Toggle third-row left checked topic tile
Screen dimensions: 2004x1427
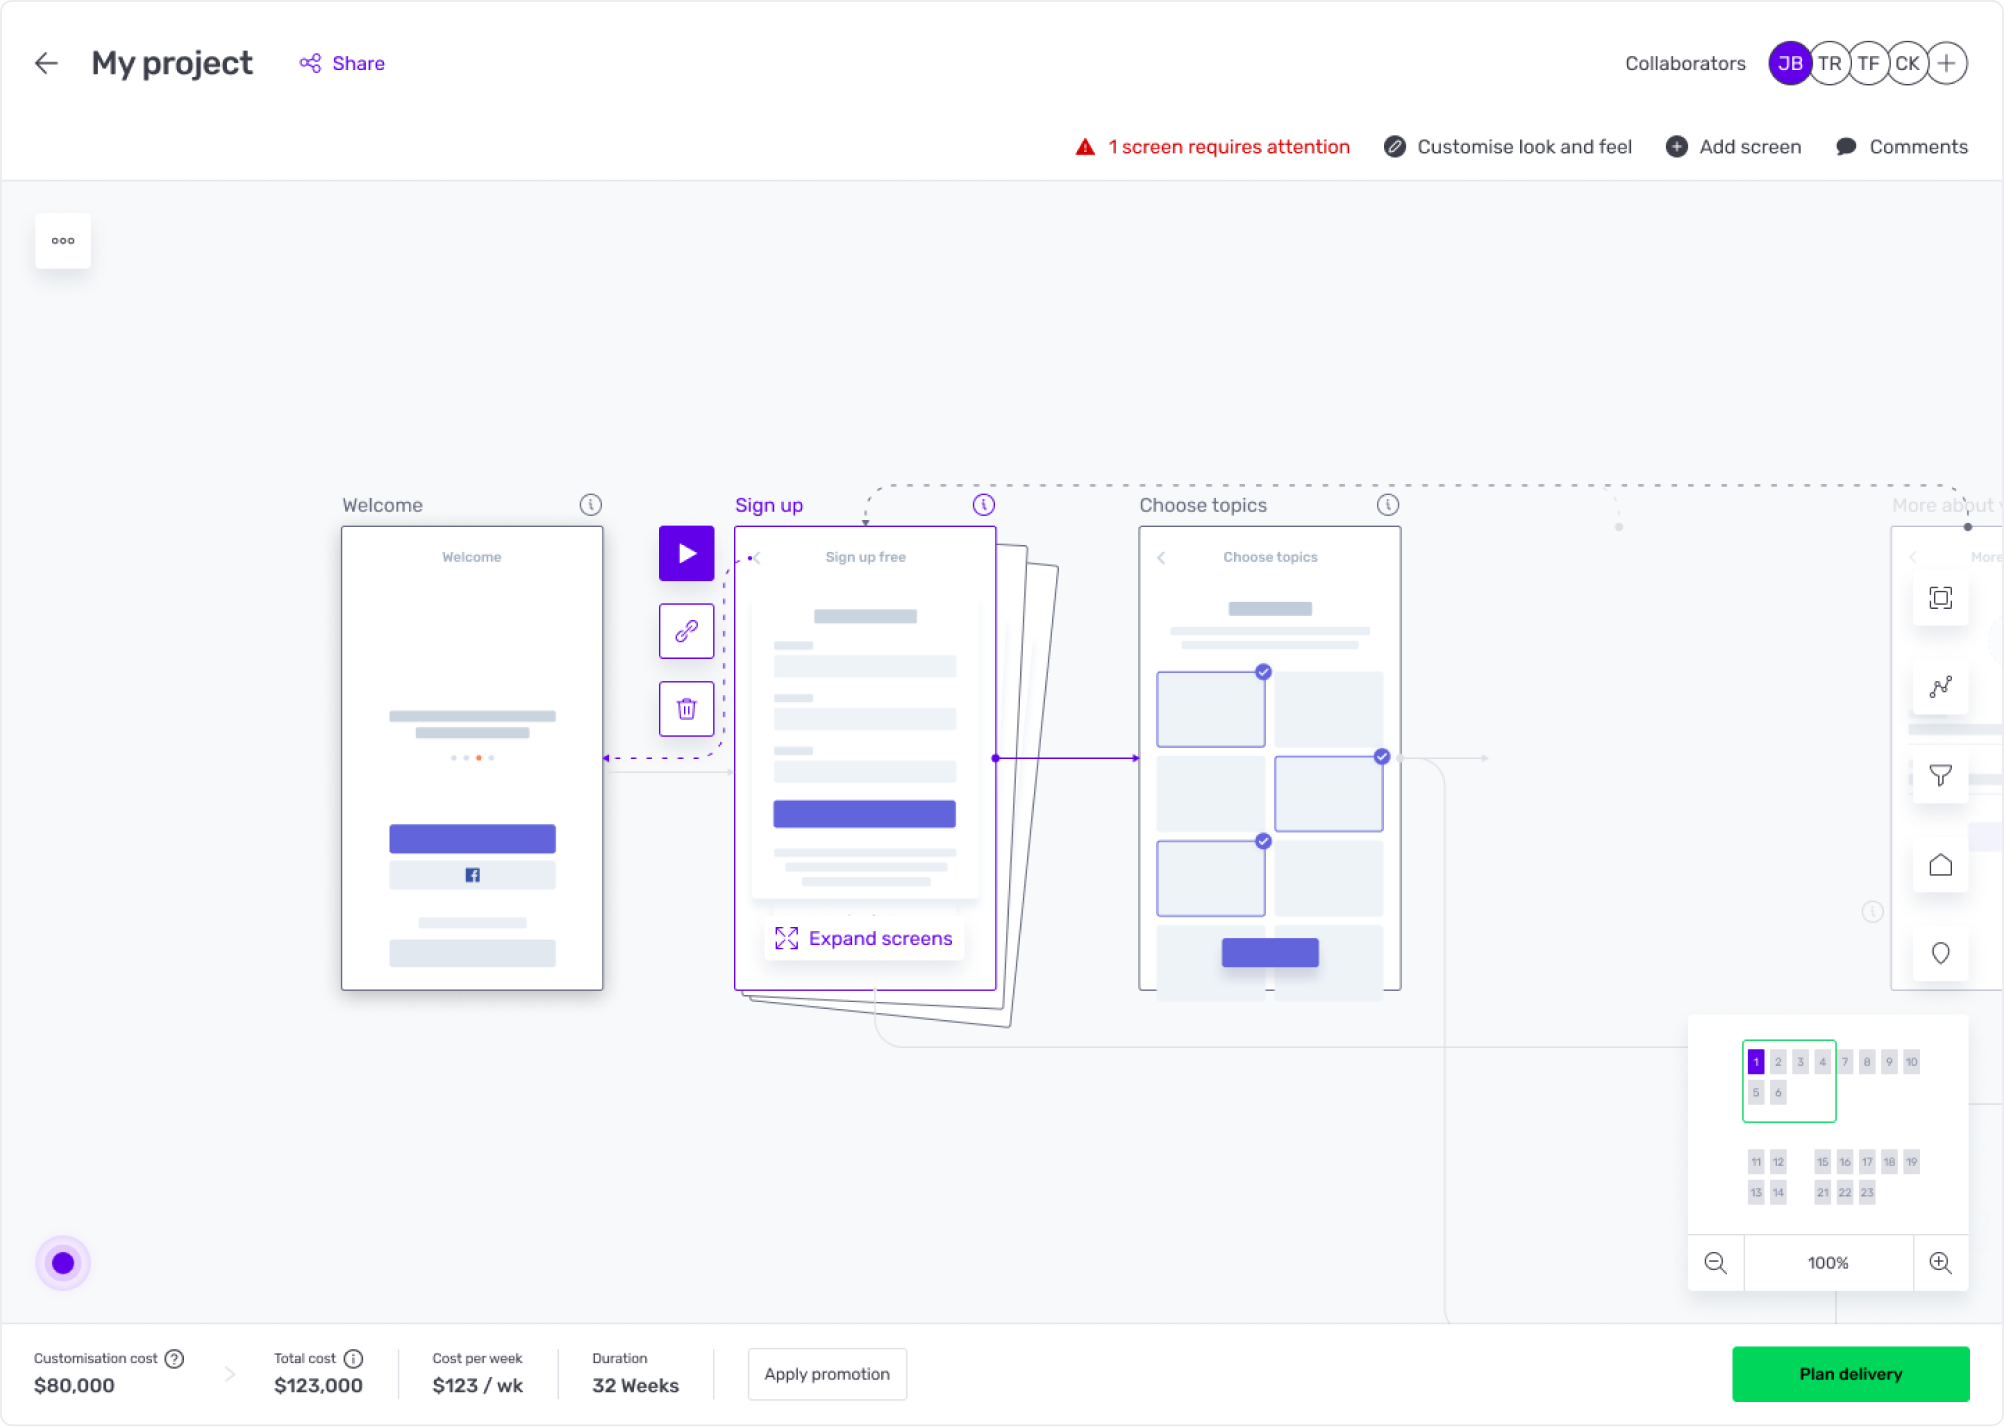tap(1210, 878)
